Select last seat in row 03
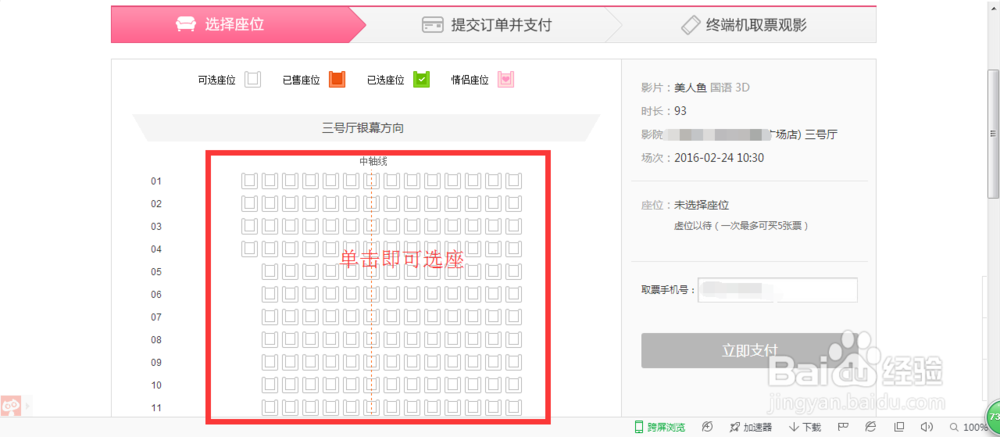The width and height of the screenshot is (1000, 437). pos(514,226)
